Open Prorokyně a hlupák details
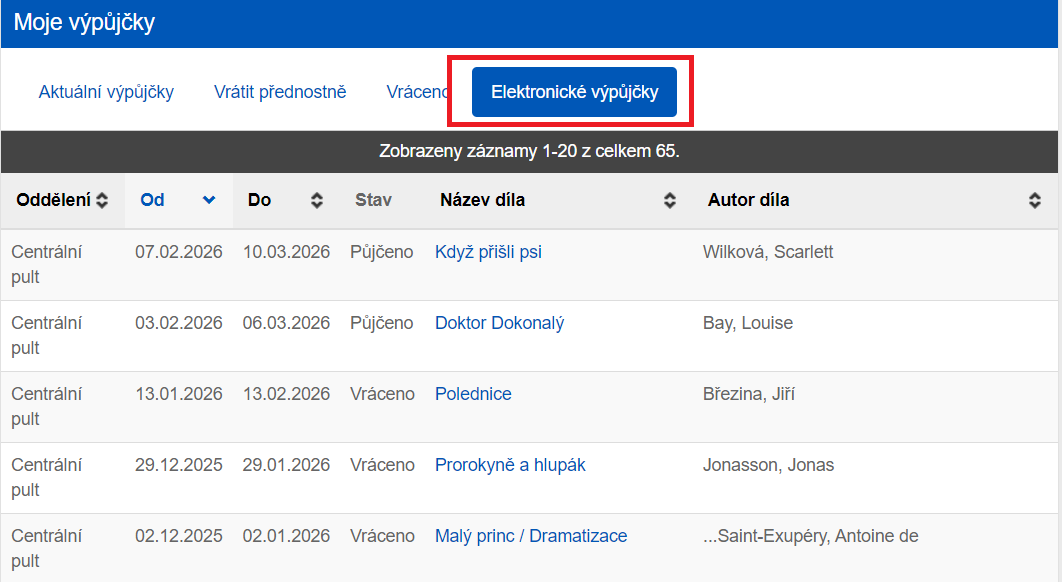This screenshot has width=1062, height=582. click(x=510, y=465)
